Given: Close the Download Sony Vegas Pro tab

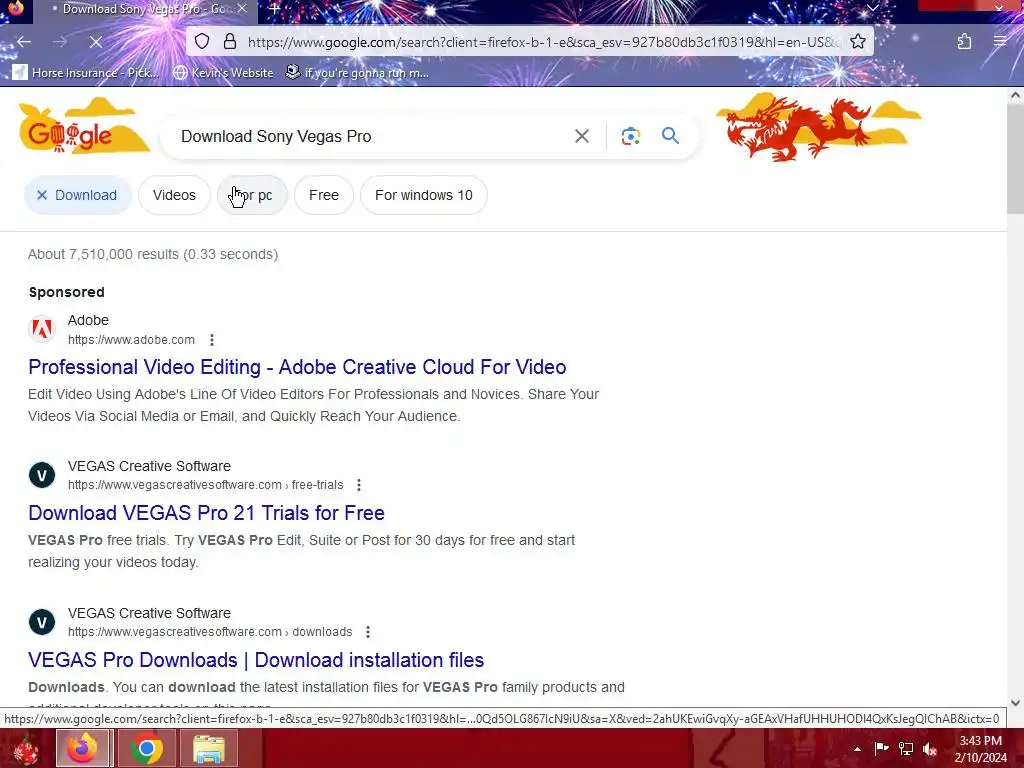Looking at the screenshot, I should point(242,8).
